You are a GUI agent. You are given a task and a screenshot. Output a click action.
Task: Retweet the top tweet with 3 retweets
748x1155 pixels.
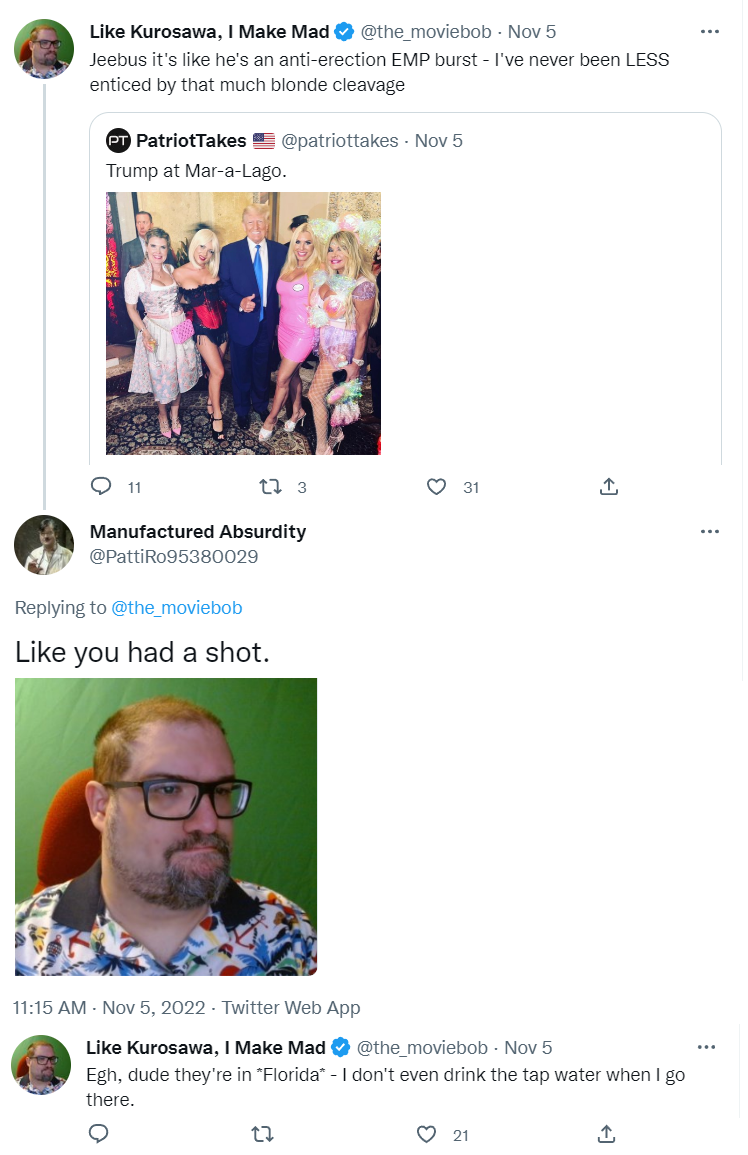click(270, 487)
